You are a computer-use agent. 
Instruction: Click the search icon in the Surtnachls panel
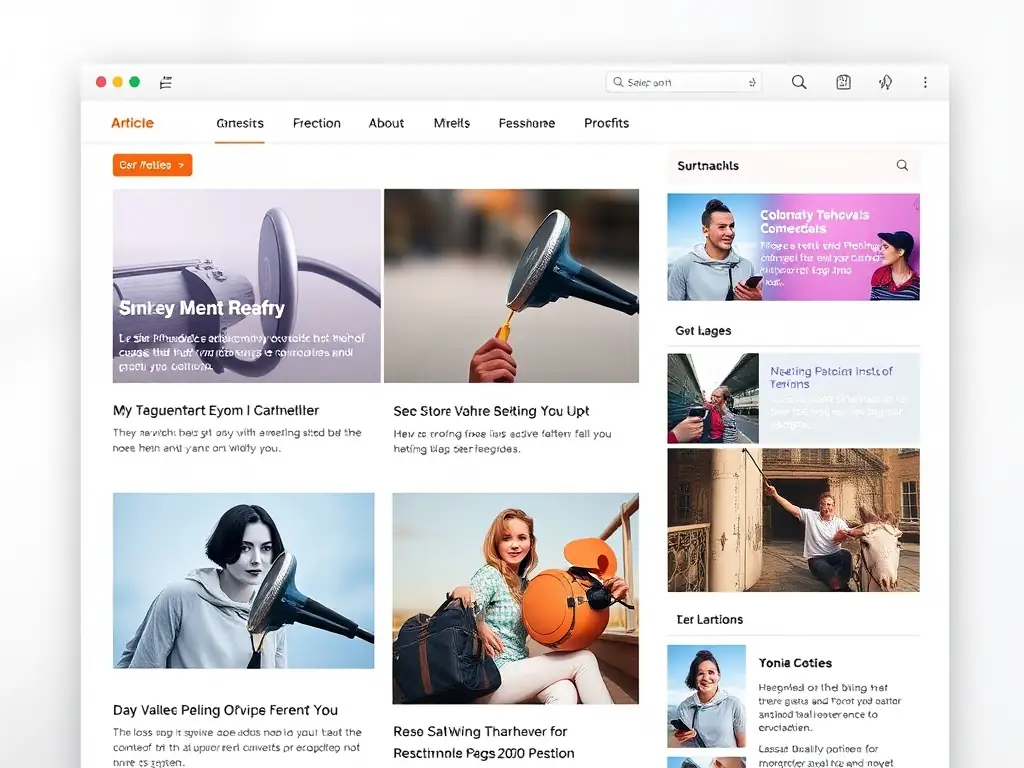(x=902, y=165)
